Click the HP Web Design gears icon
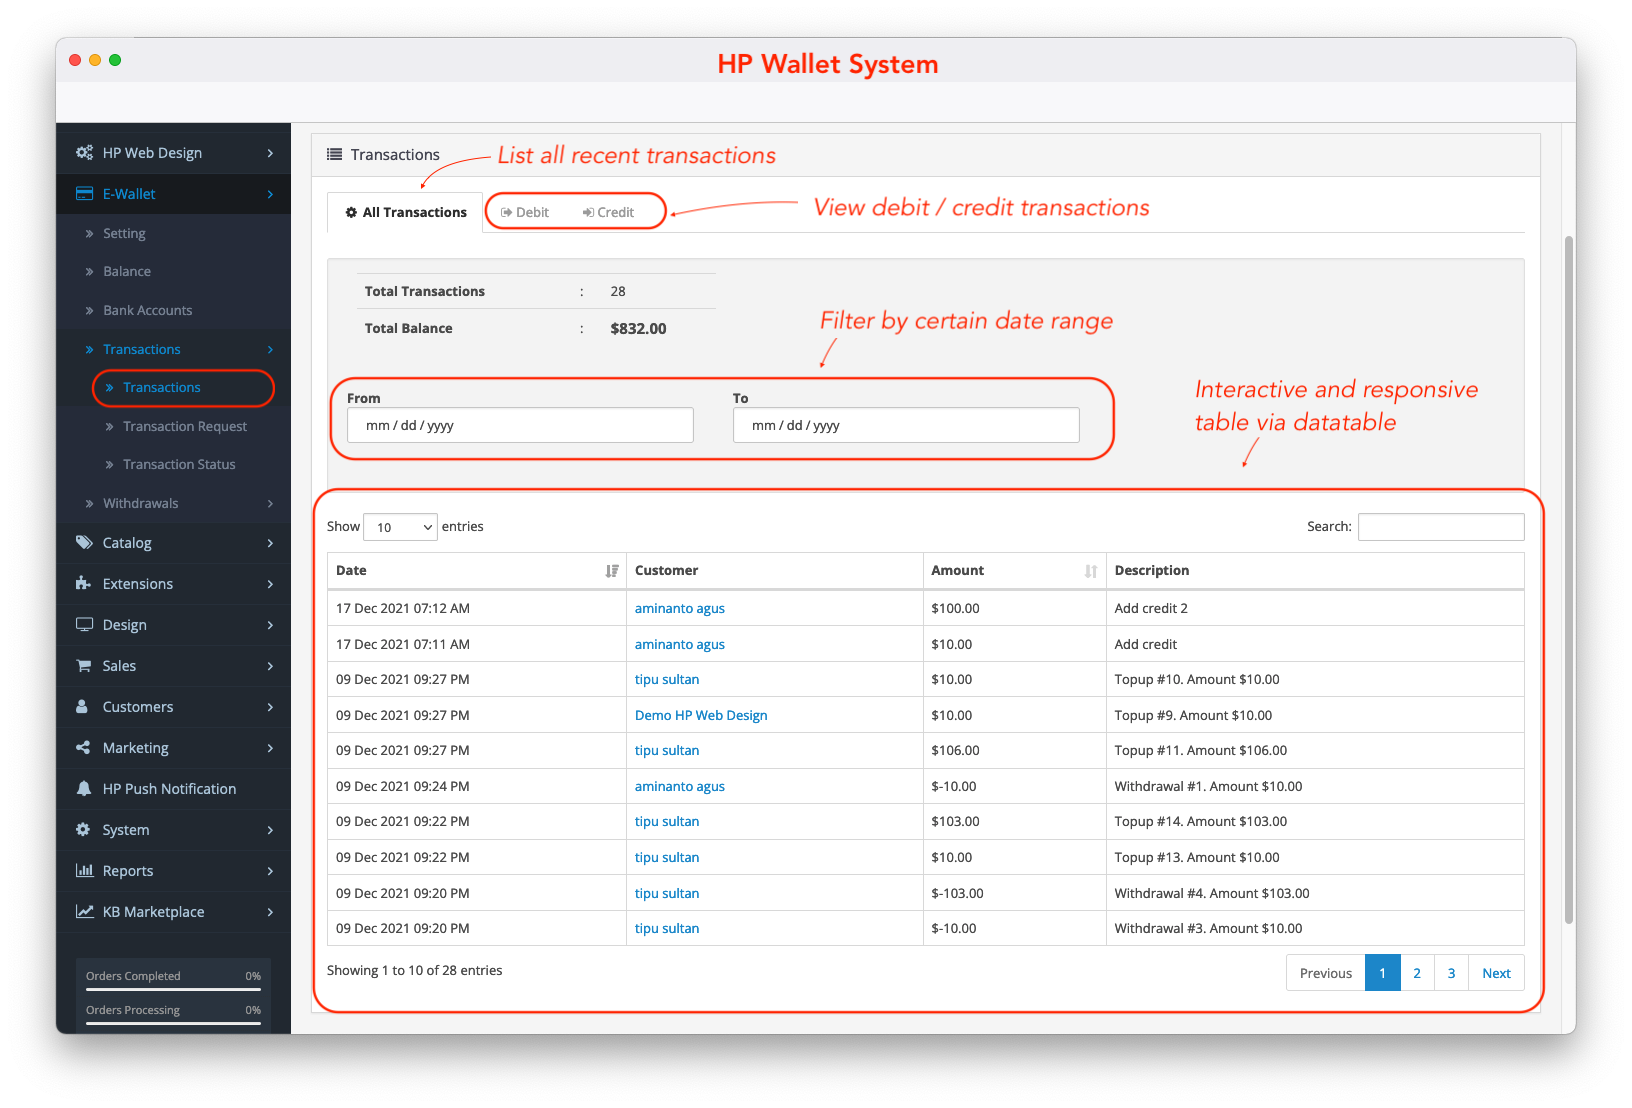Screen dimensions: 1632x1108 84,153
